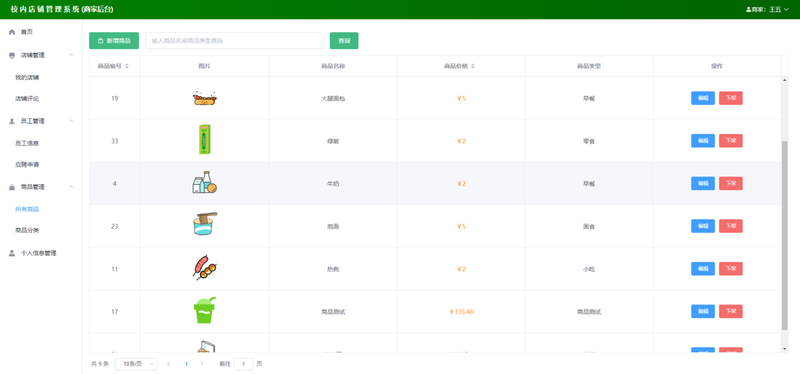
Task: Click 下架 for 泡面 row
Action: click(x=731, y=226)
